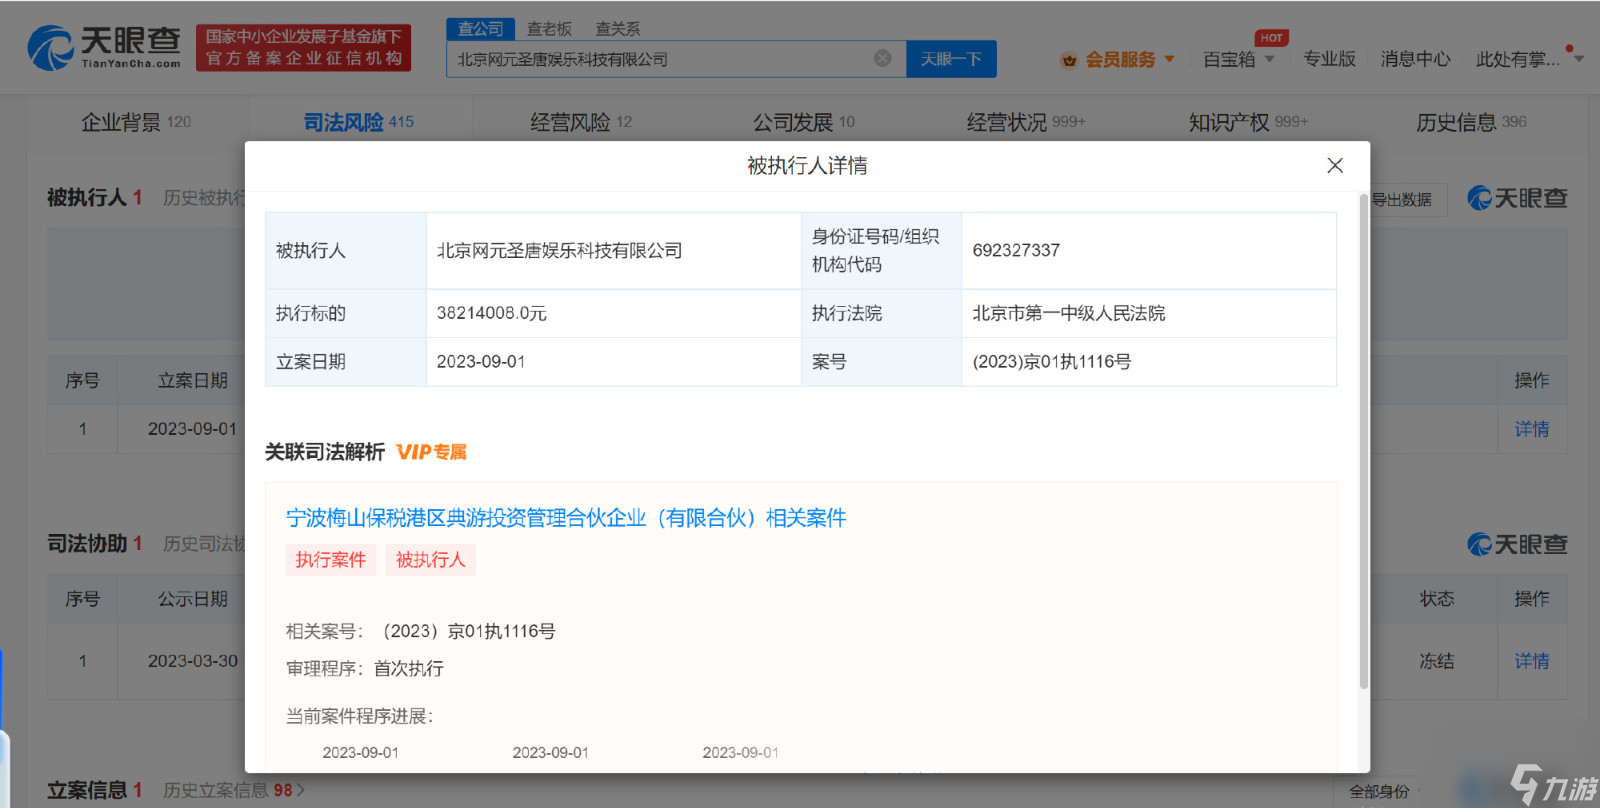
Task: Click the VIP专属 badge
Action: tap(432, 452)
